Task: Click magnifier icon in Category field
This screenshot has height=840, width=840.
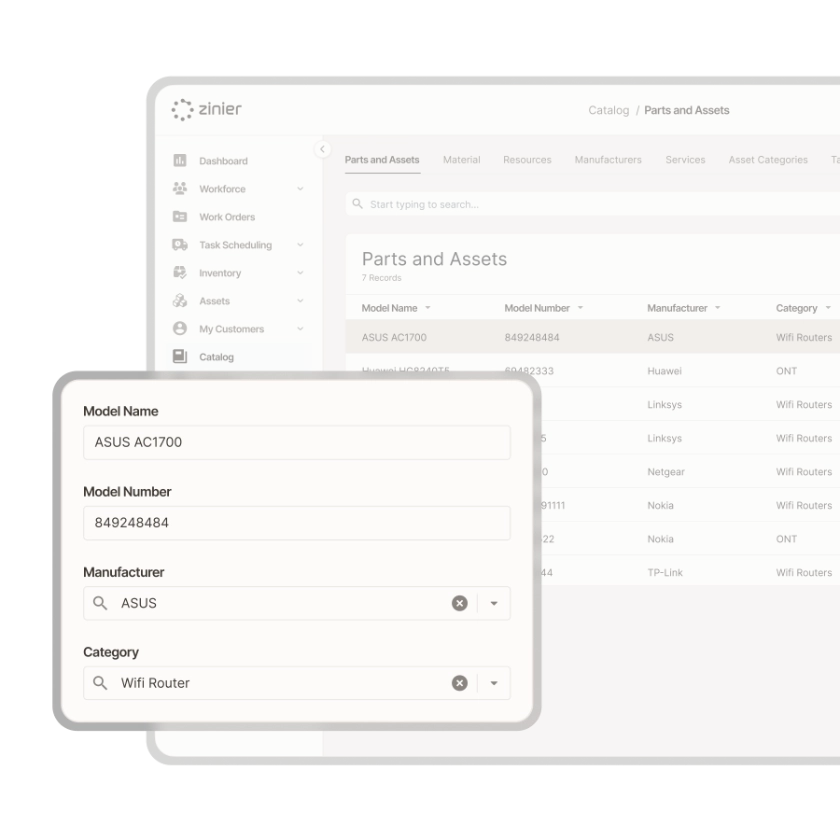Action: [100, 683]
